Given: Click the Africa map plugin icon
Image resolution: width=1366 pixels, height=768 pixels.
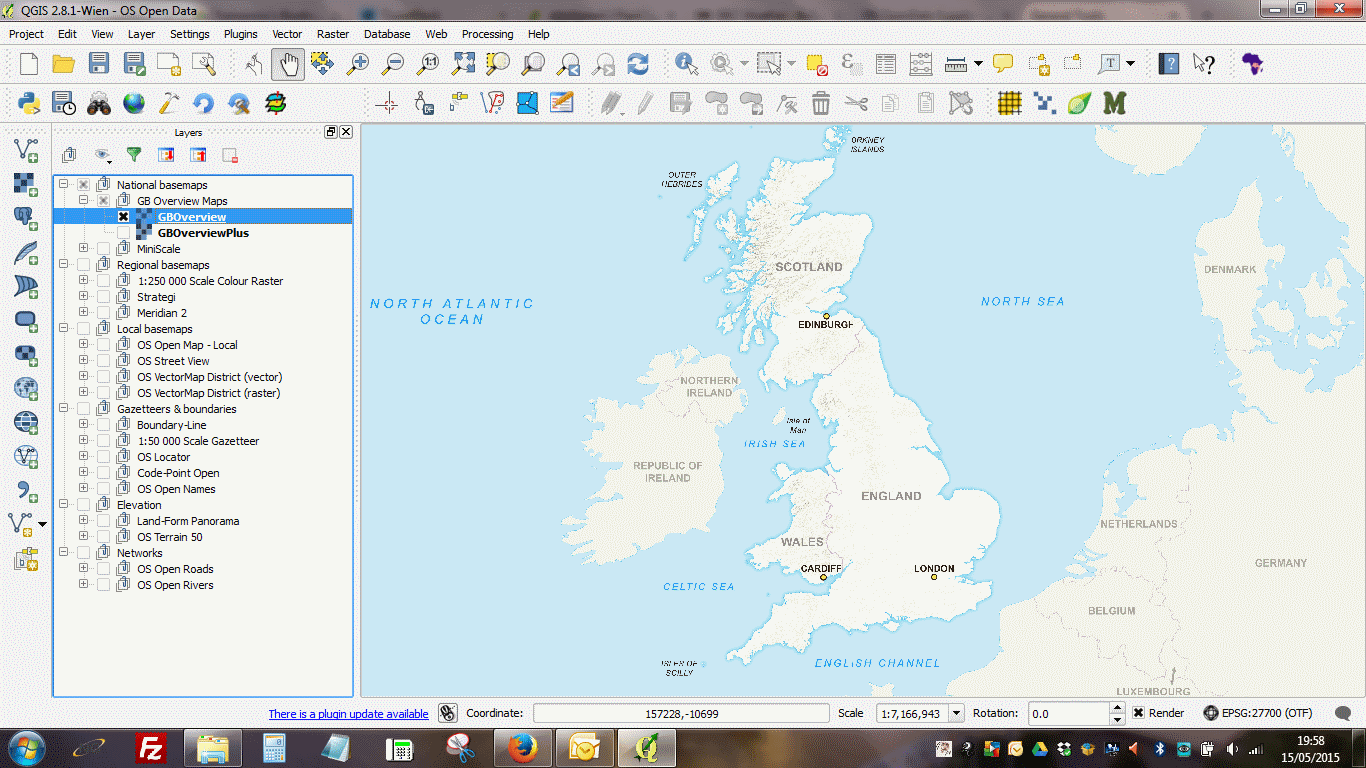Looking at the screenshot, I should [1252, 64].
